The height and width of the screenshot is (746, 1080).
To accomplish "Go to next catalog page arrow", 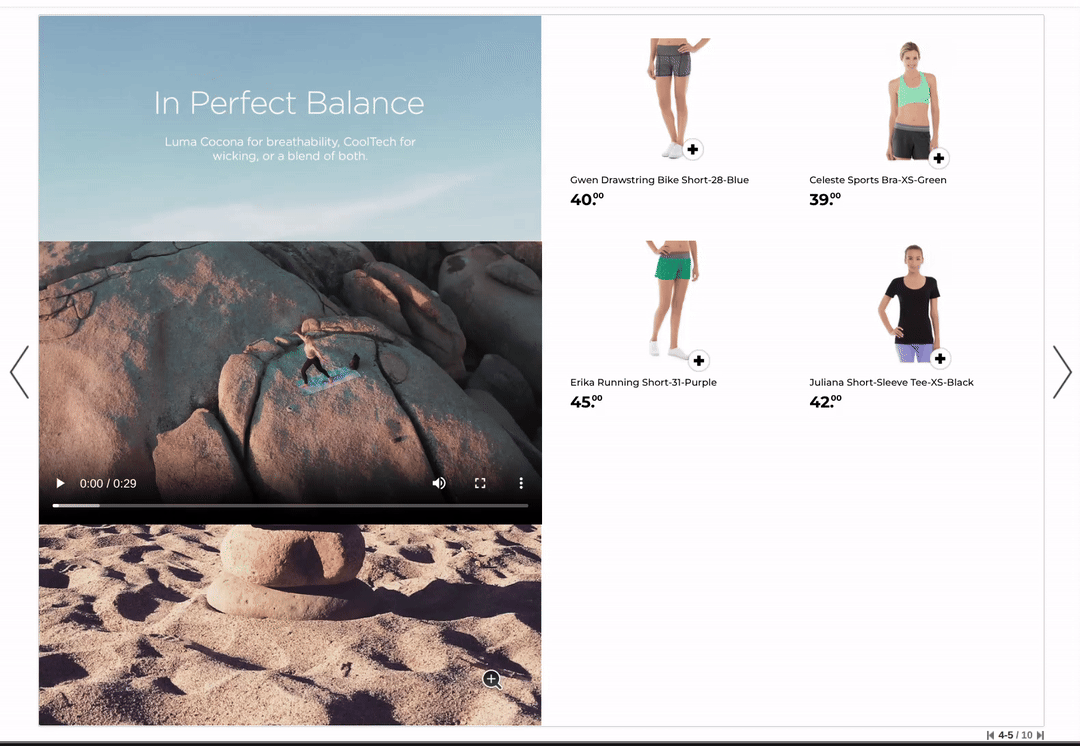I will (1062, 372).
